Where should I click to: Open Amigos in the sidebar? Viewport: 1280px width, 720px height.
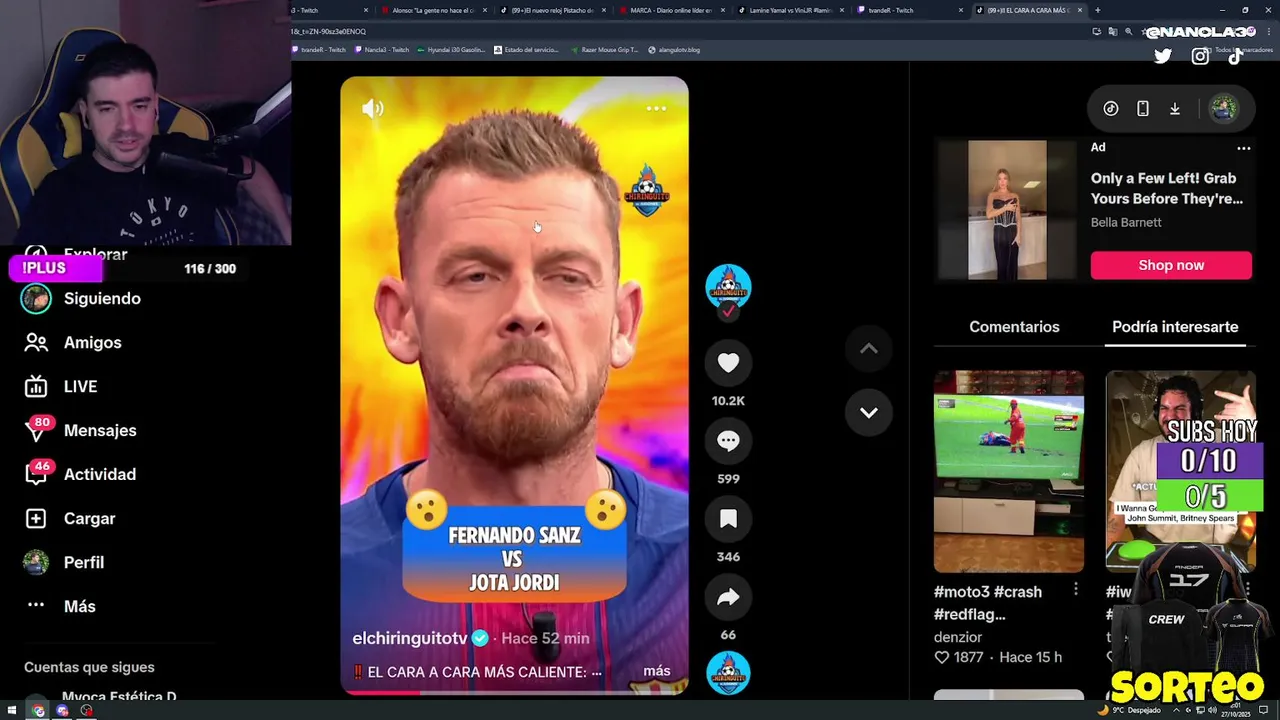click(x=92, y=342)
